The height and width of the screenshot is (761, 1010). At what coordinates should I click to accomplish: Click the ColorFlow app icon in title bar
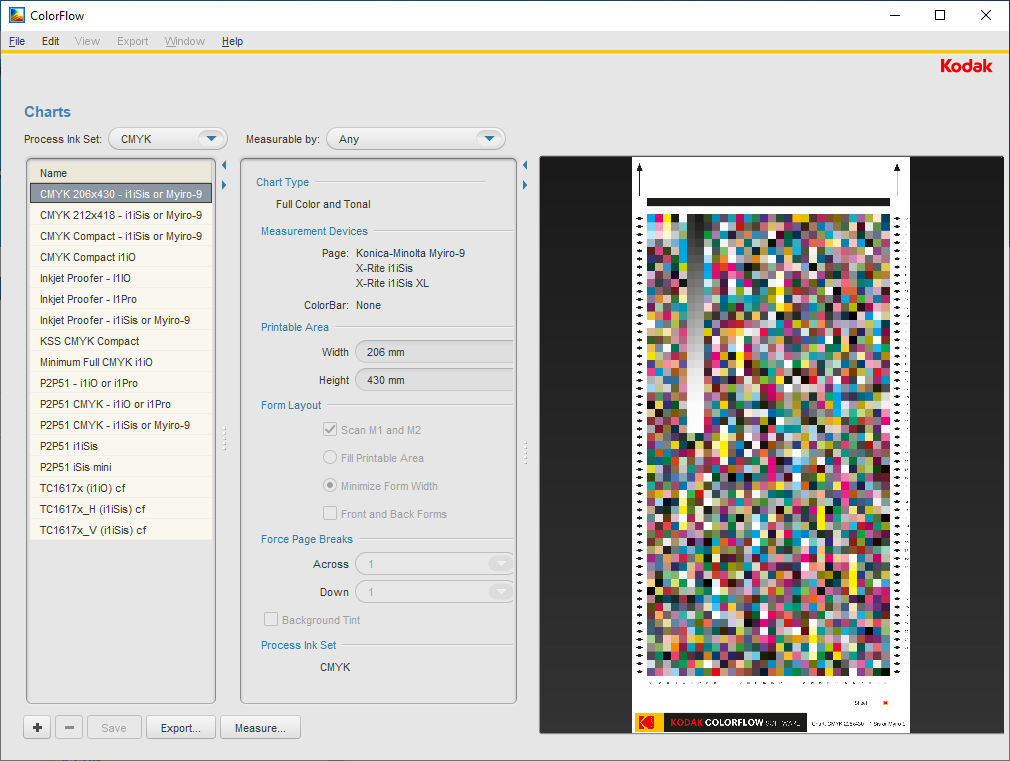point(17,15)
